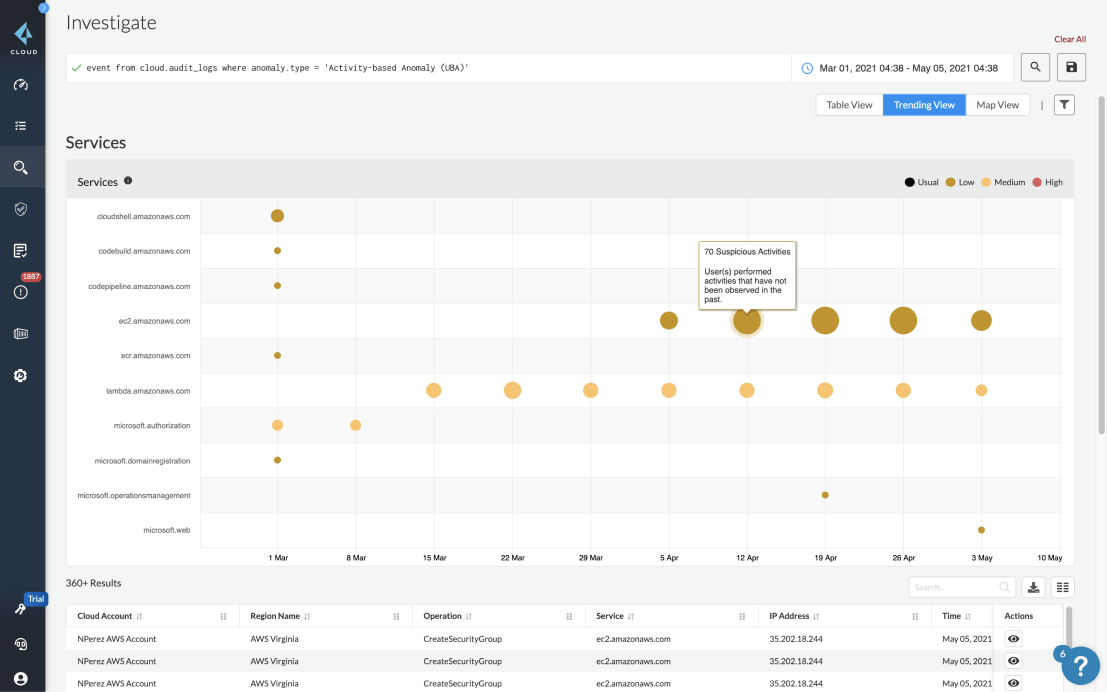Save the query with floppy disk icon
Image resolution: width=1107 pixels, height=692 pixels.
[1071, 68]
